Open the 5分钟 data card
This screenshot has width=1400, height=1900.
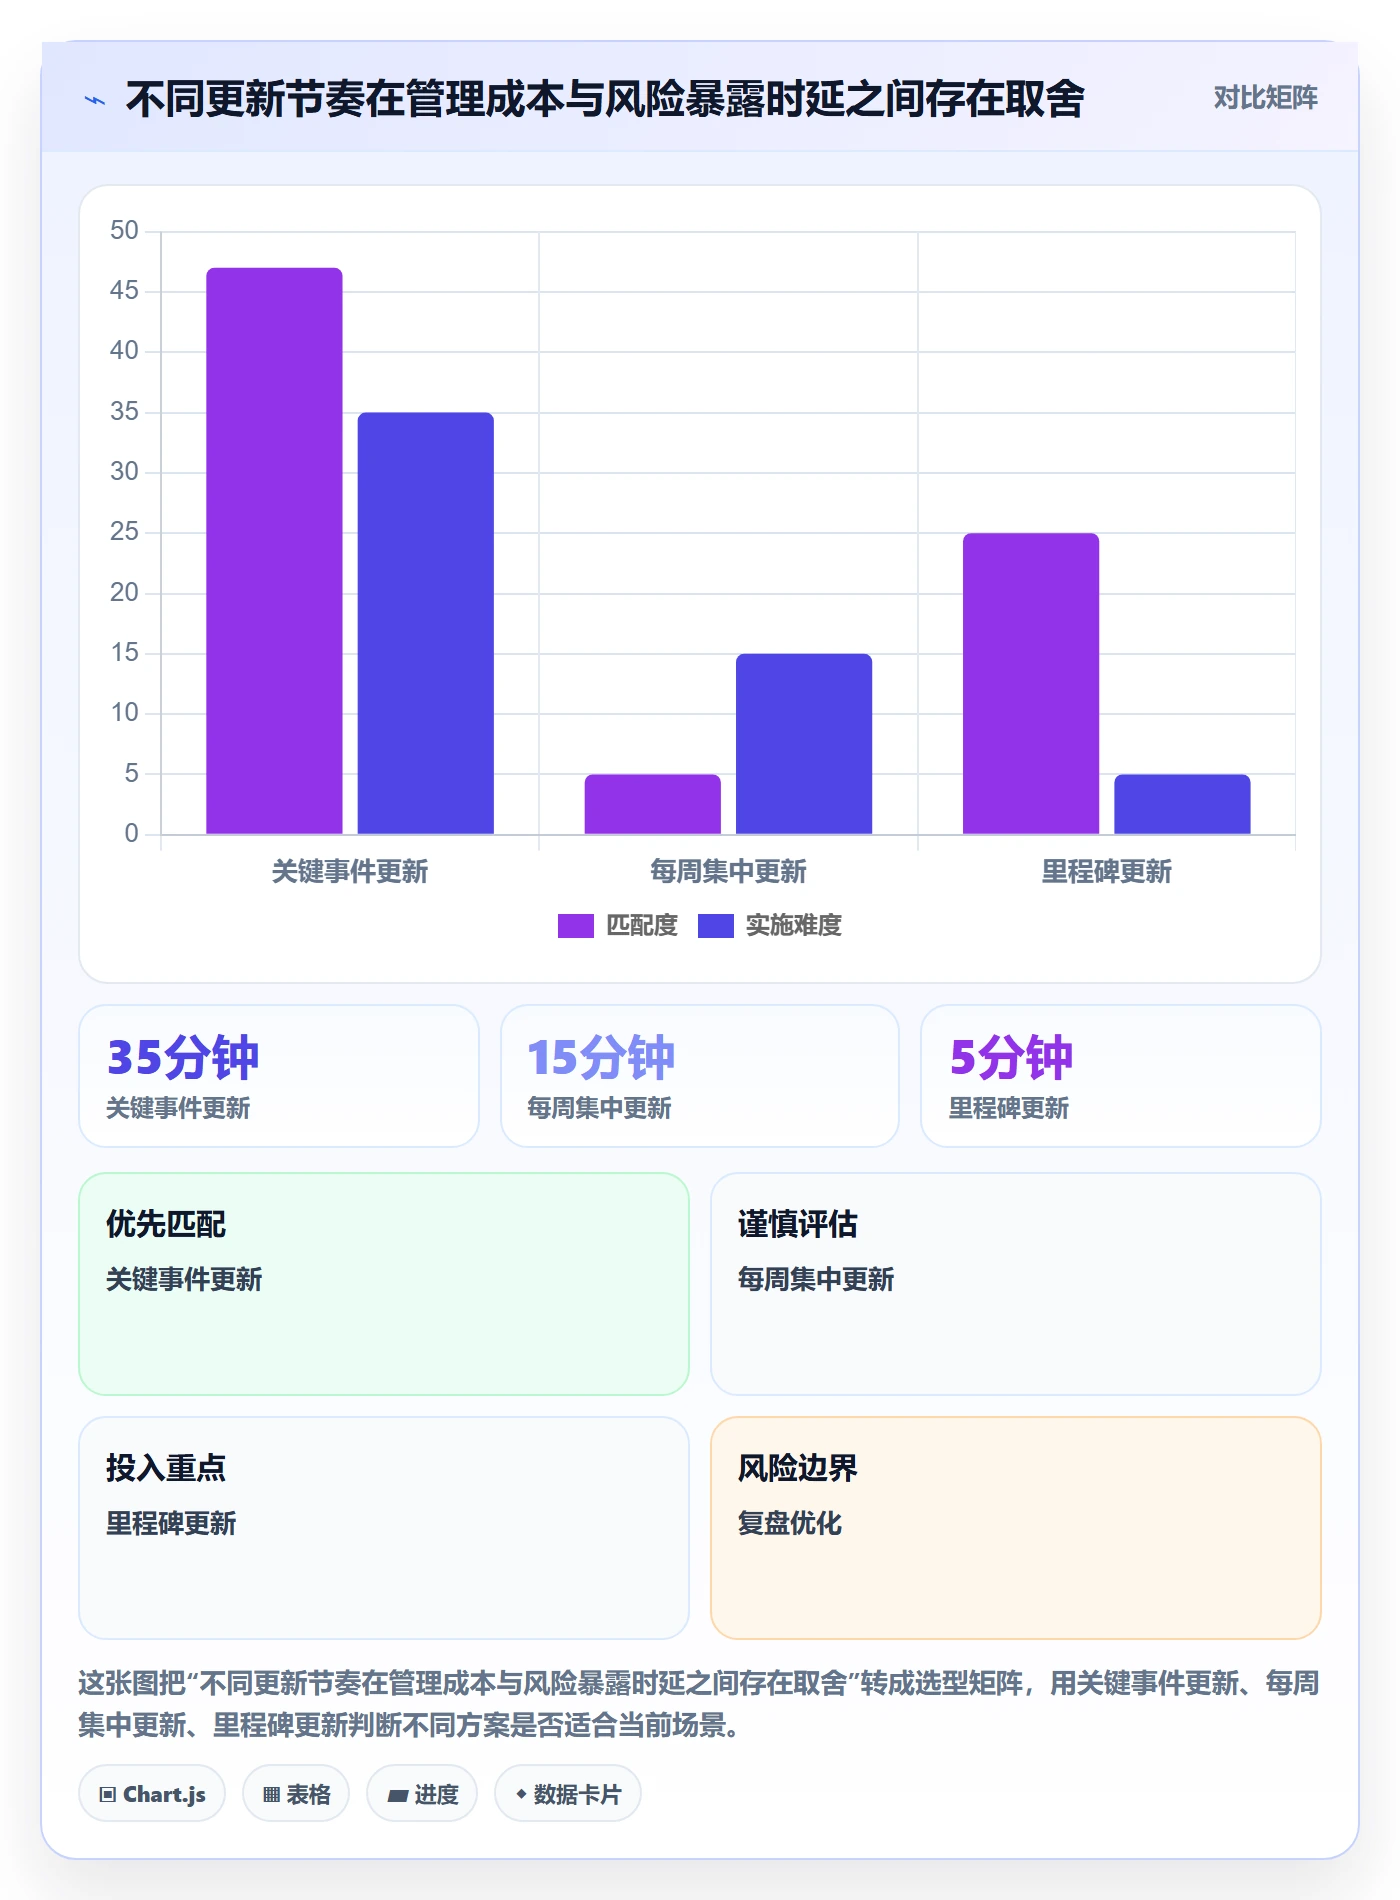coord(1121,1076)
